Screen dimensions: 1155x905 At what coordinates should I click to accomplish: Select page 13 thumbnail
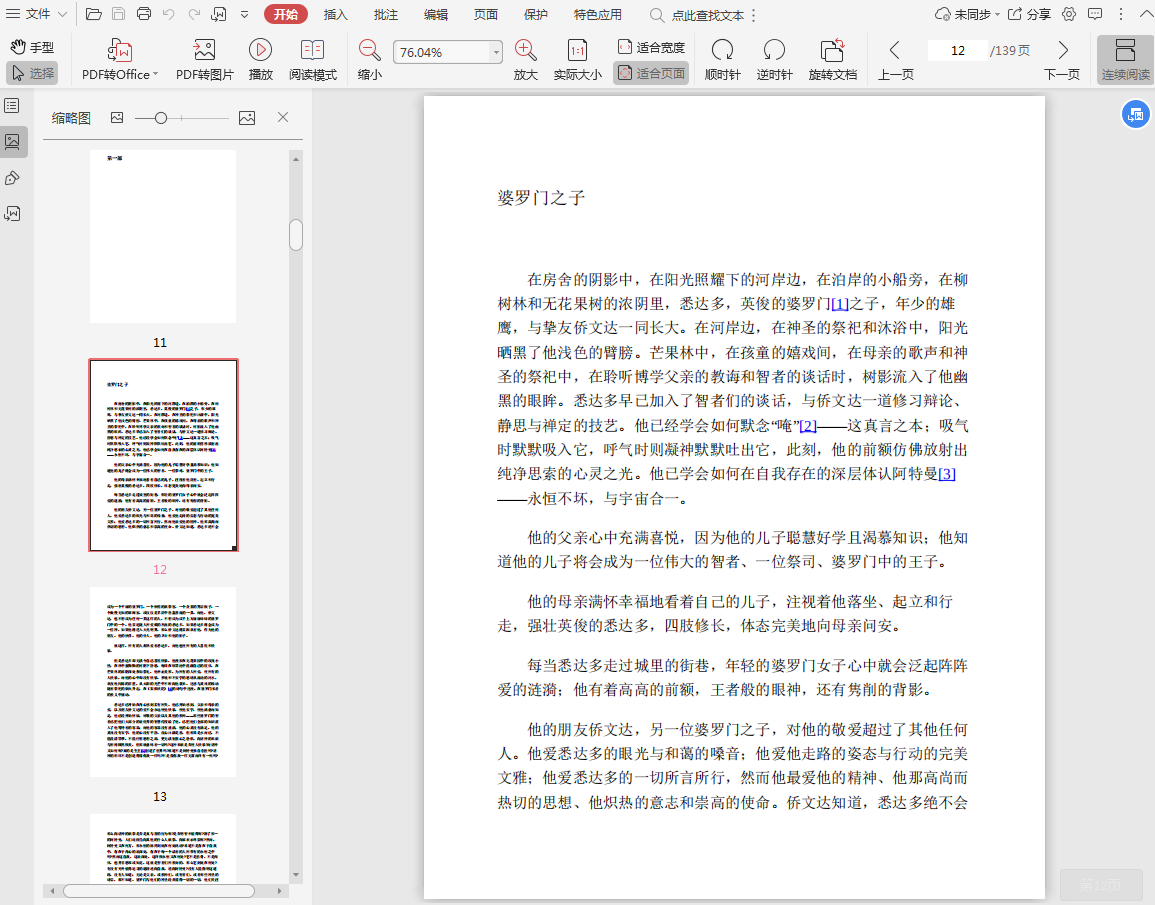[x=163, y=682]
